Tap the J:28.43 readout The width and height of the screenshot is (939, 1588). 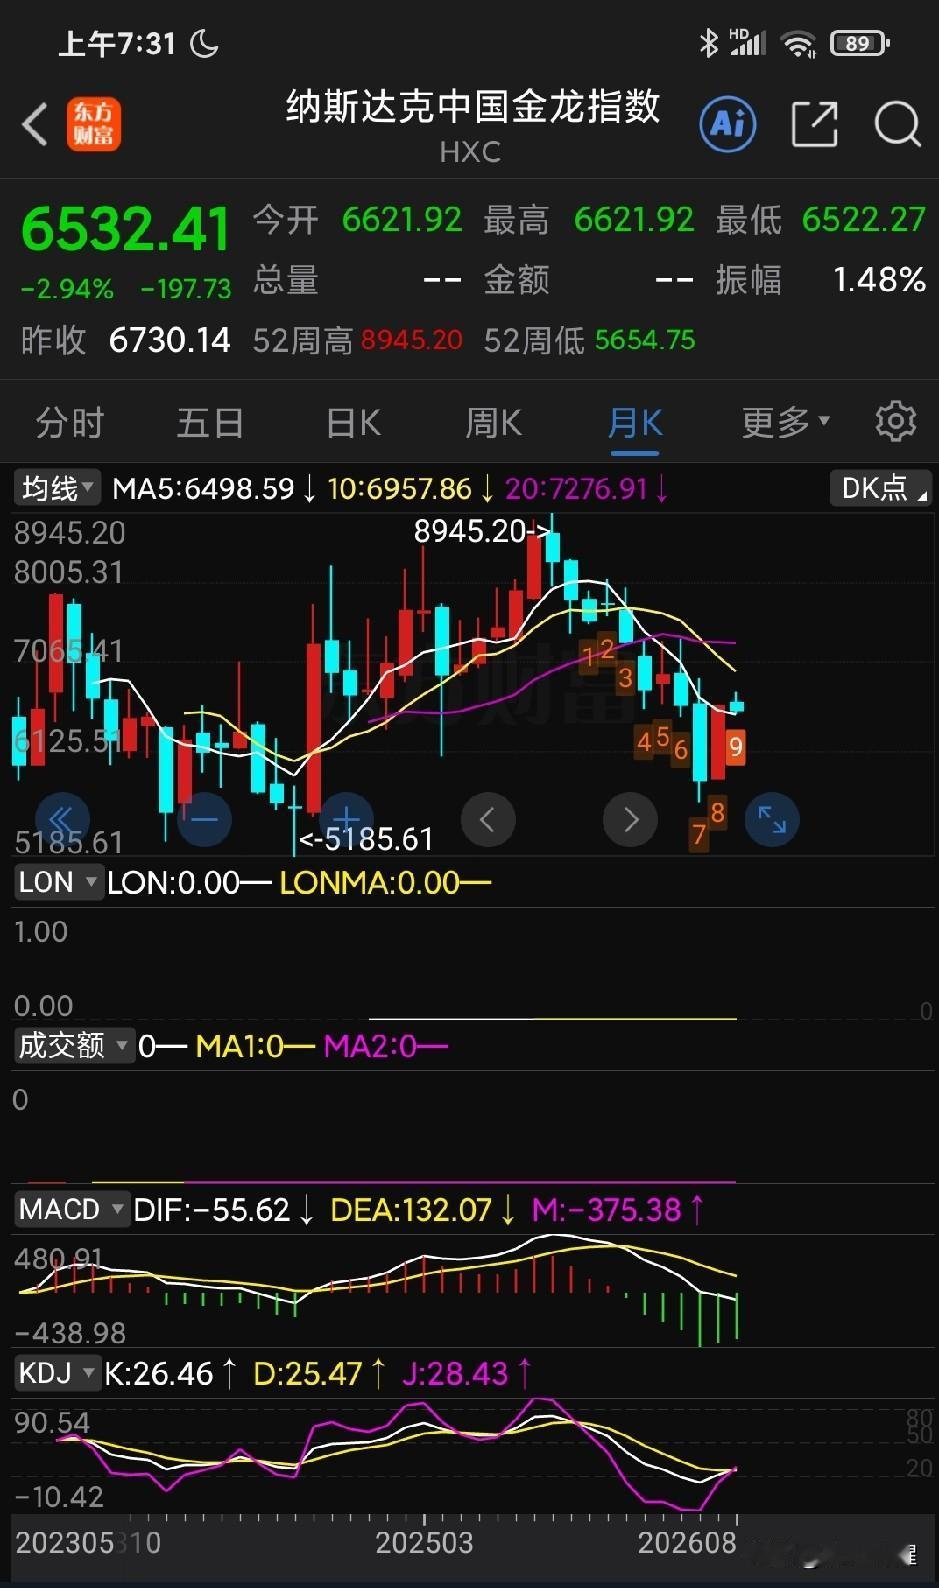tap(455, 1374)
